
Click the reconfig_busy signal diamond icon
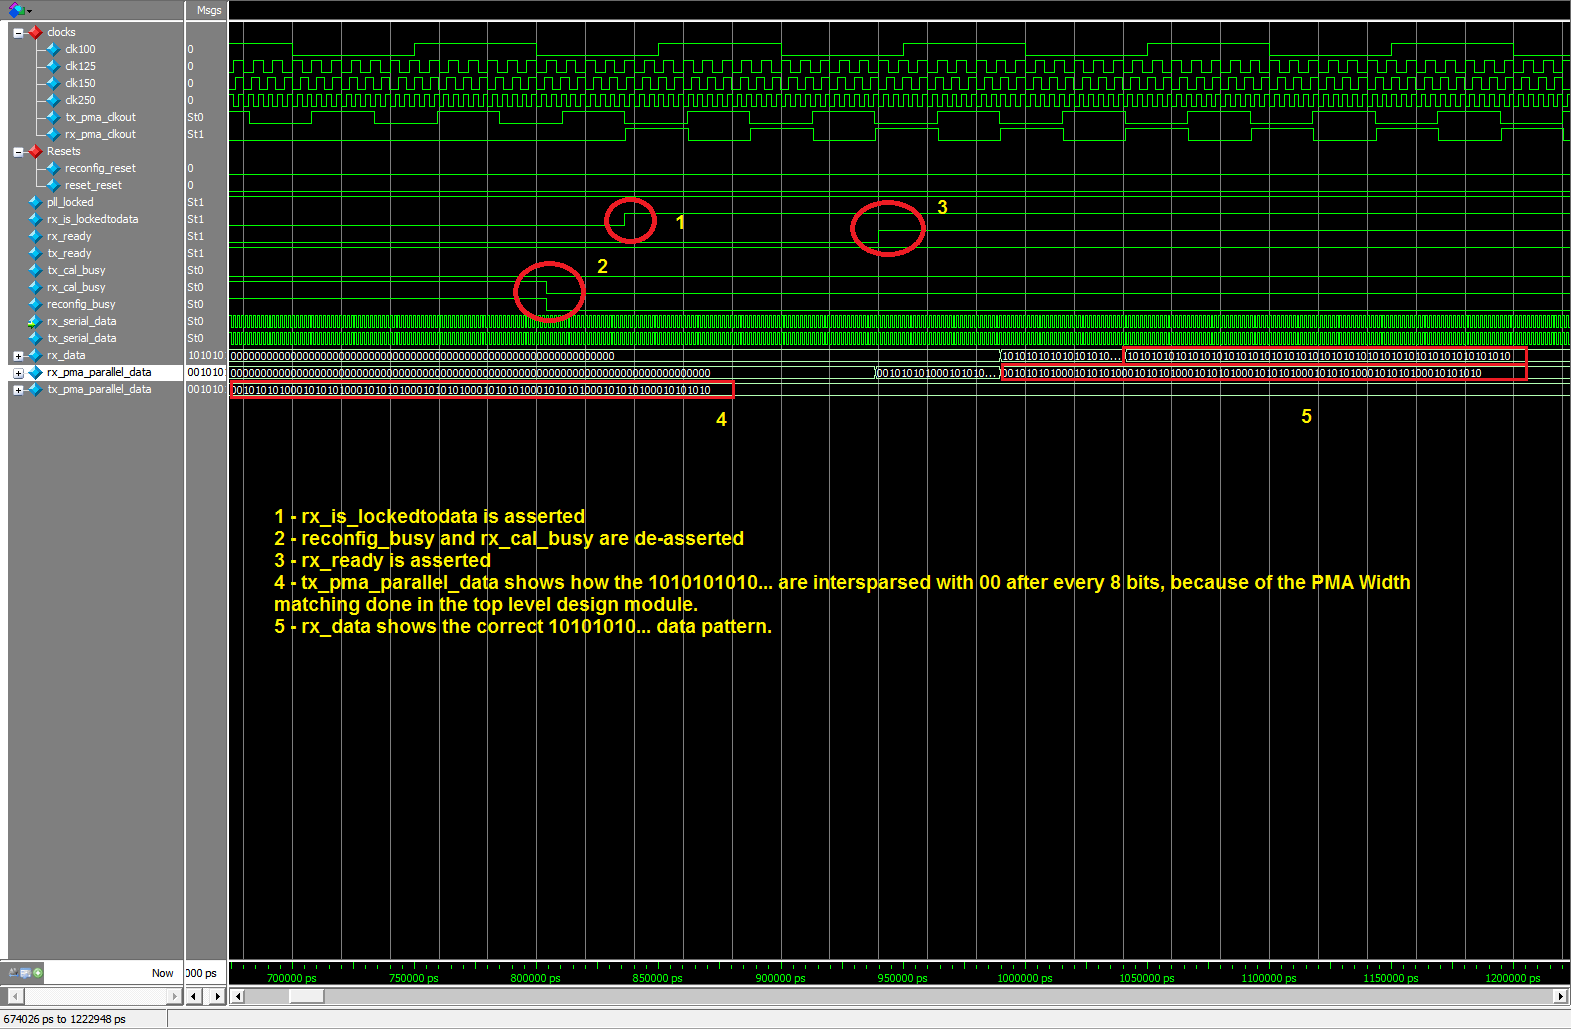(36, 304)
